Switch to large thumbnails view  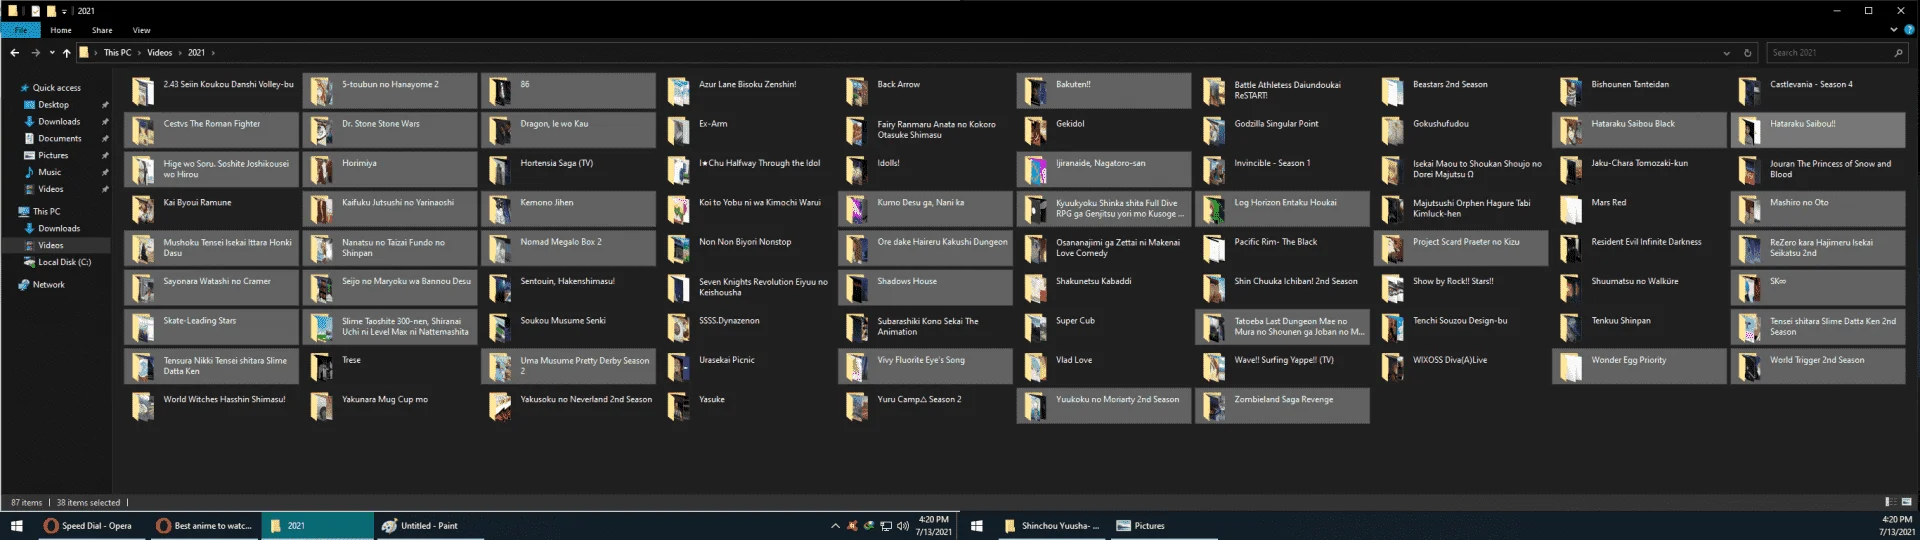click(1906, 502)
